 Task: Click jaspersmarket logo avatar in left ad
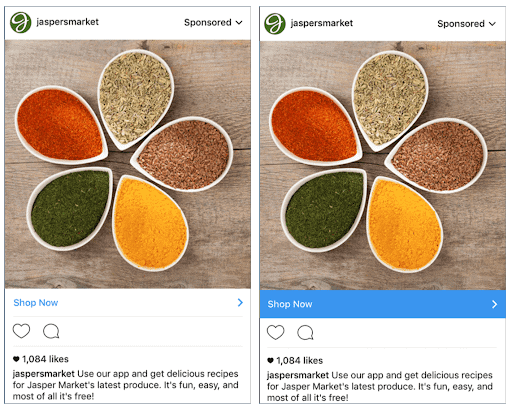click(20, 22)
